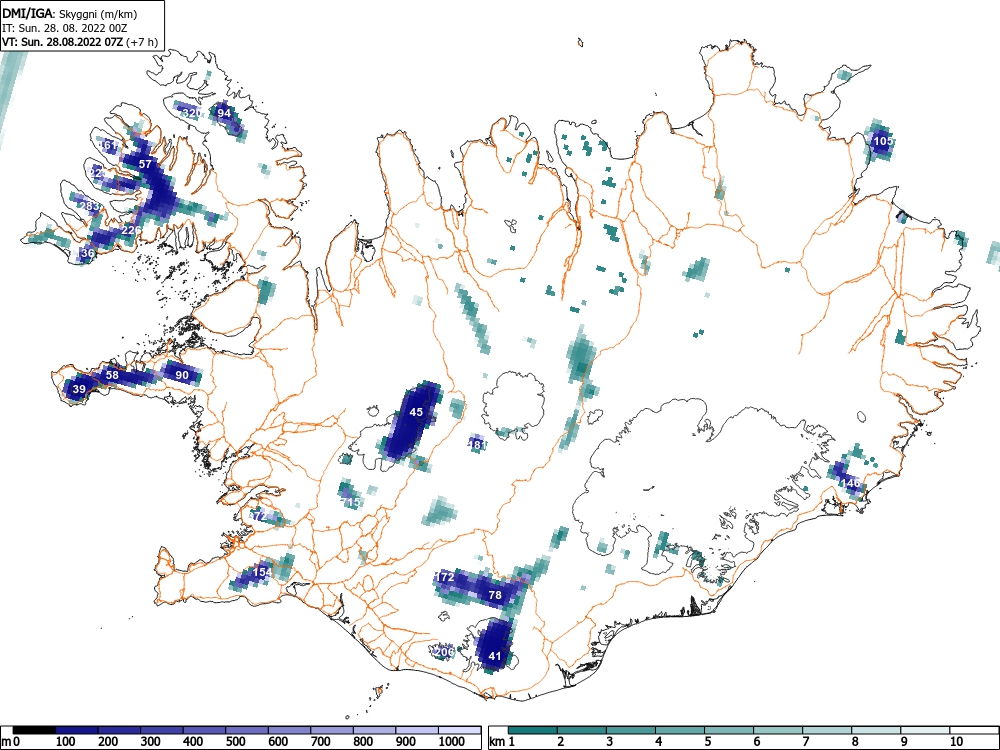Click the IT: Sun. 28. 08. 2022 00Z line

pyautogui.click(x=64, y=29)
